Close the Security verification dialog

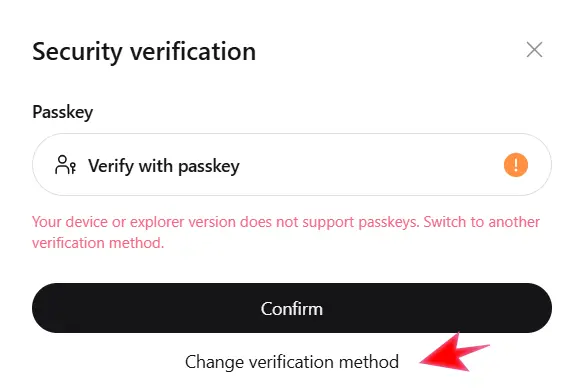[x=534, y=50]
